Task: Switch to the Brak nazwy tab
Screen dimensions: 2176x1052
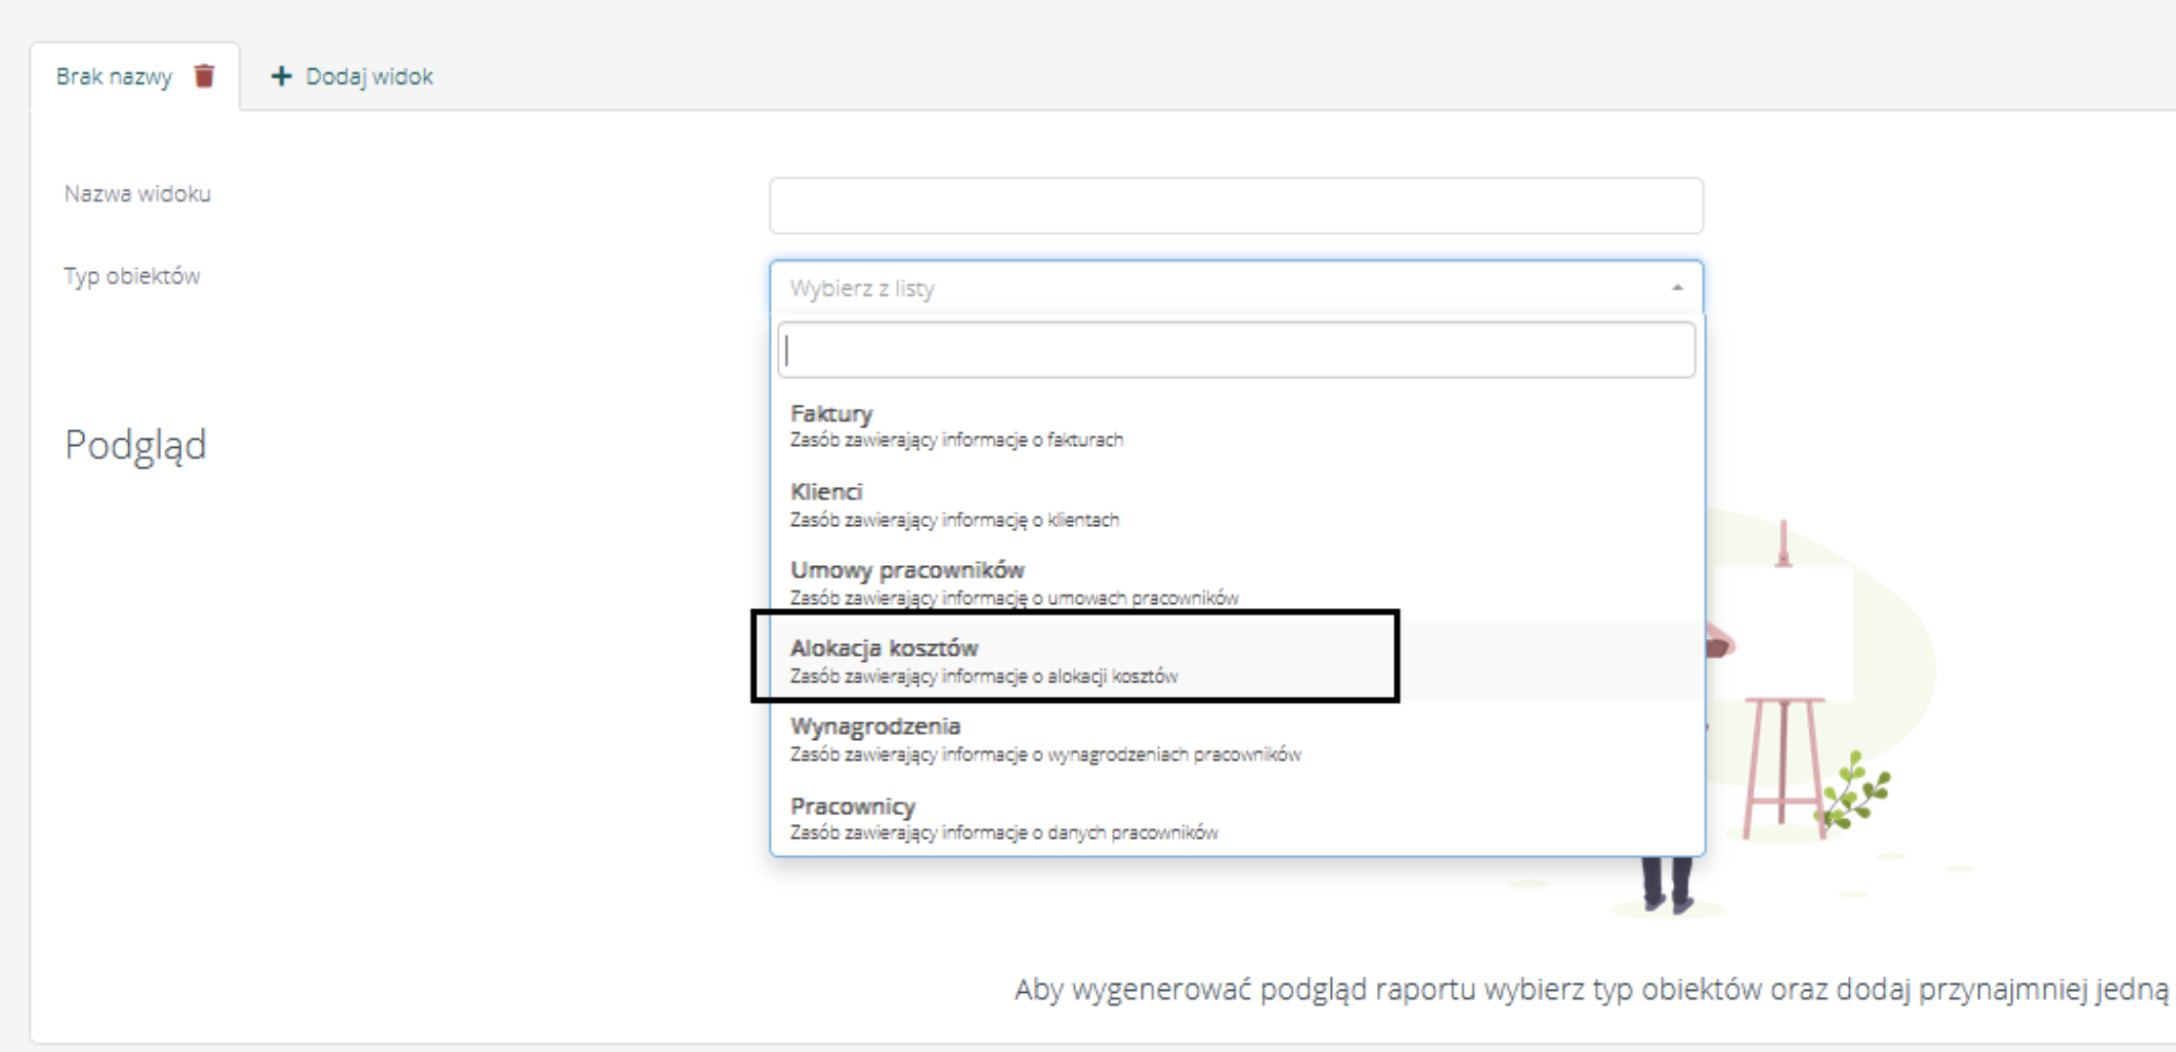Action: 114,77
